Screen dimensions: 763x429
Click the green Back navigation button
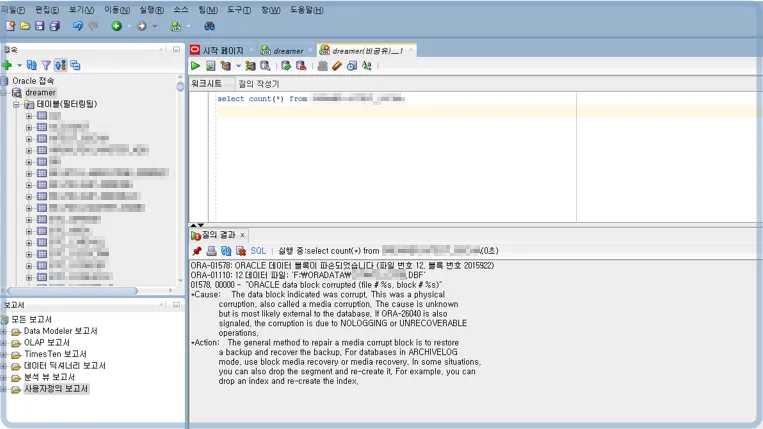116,26
